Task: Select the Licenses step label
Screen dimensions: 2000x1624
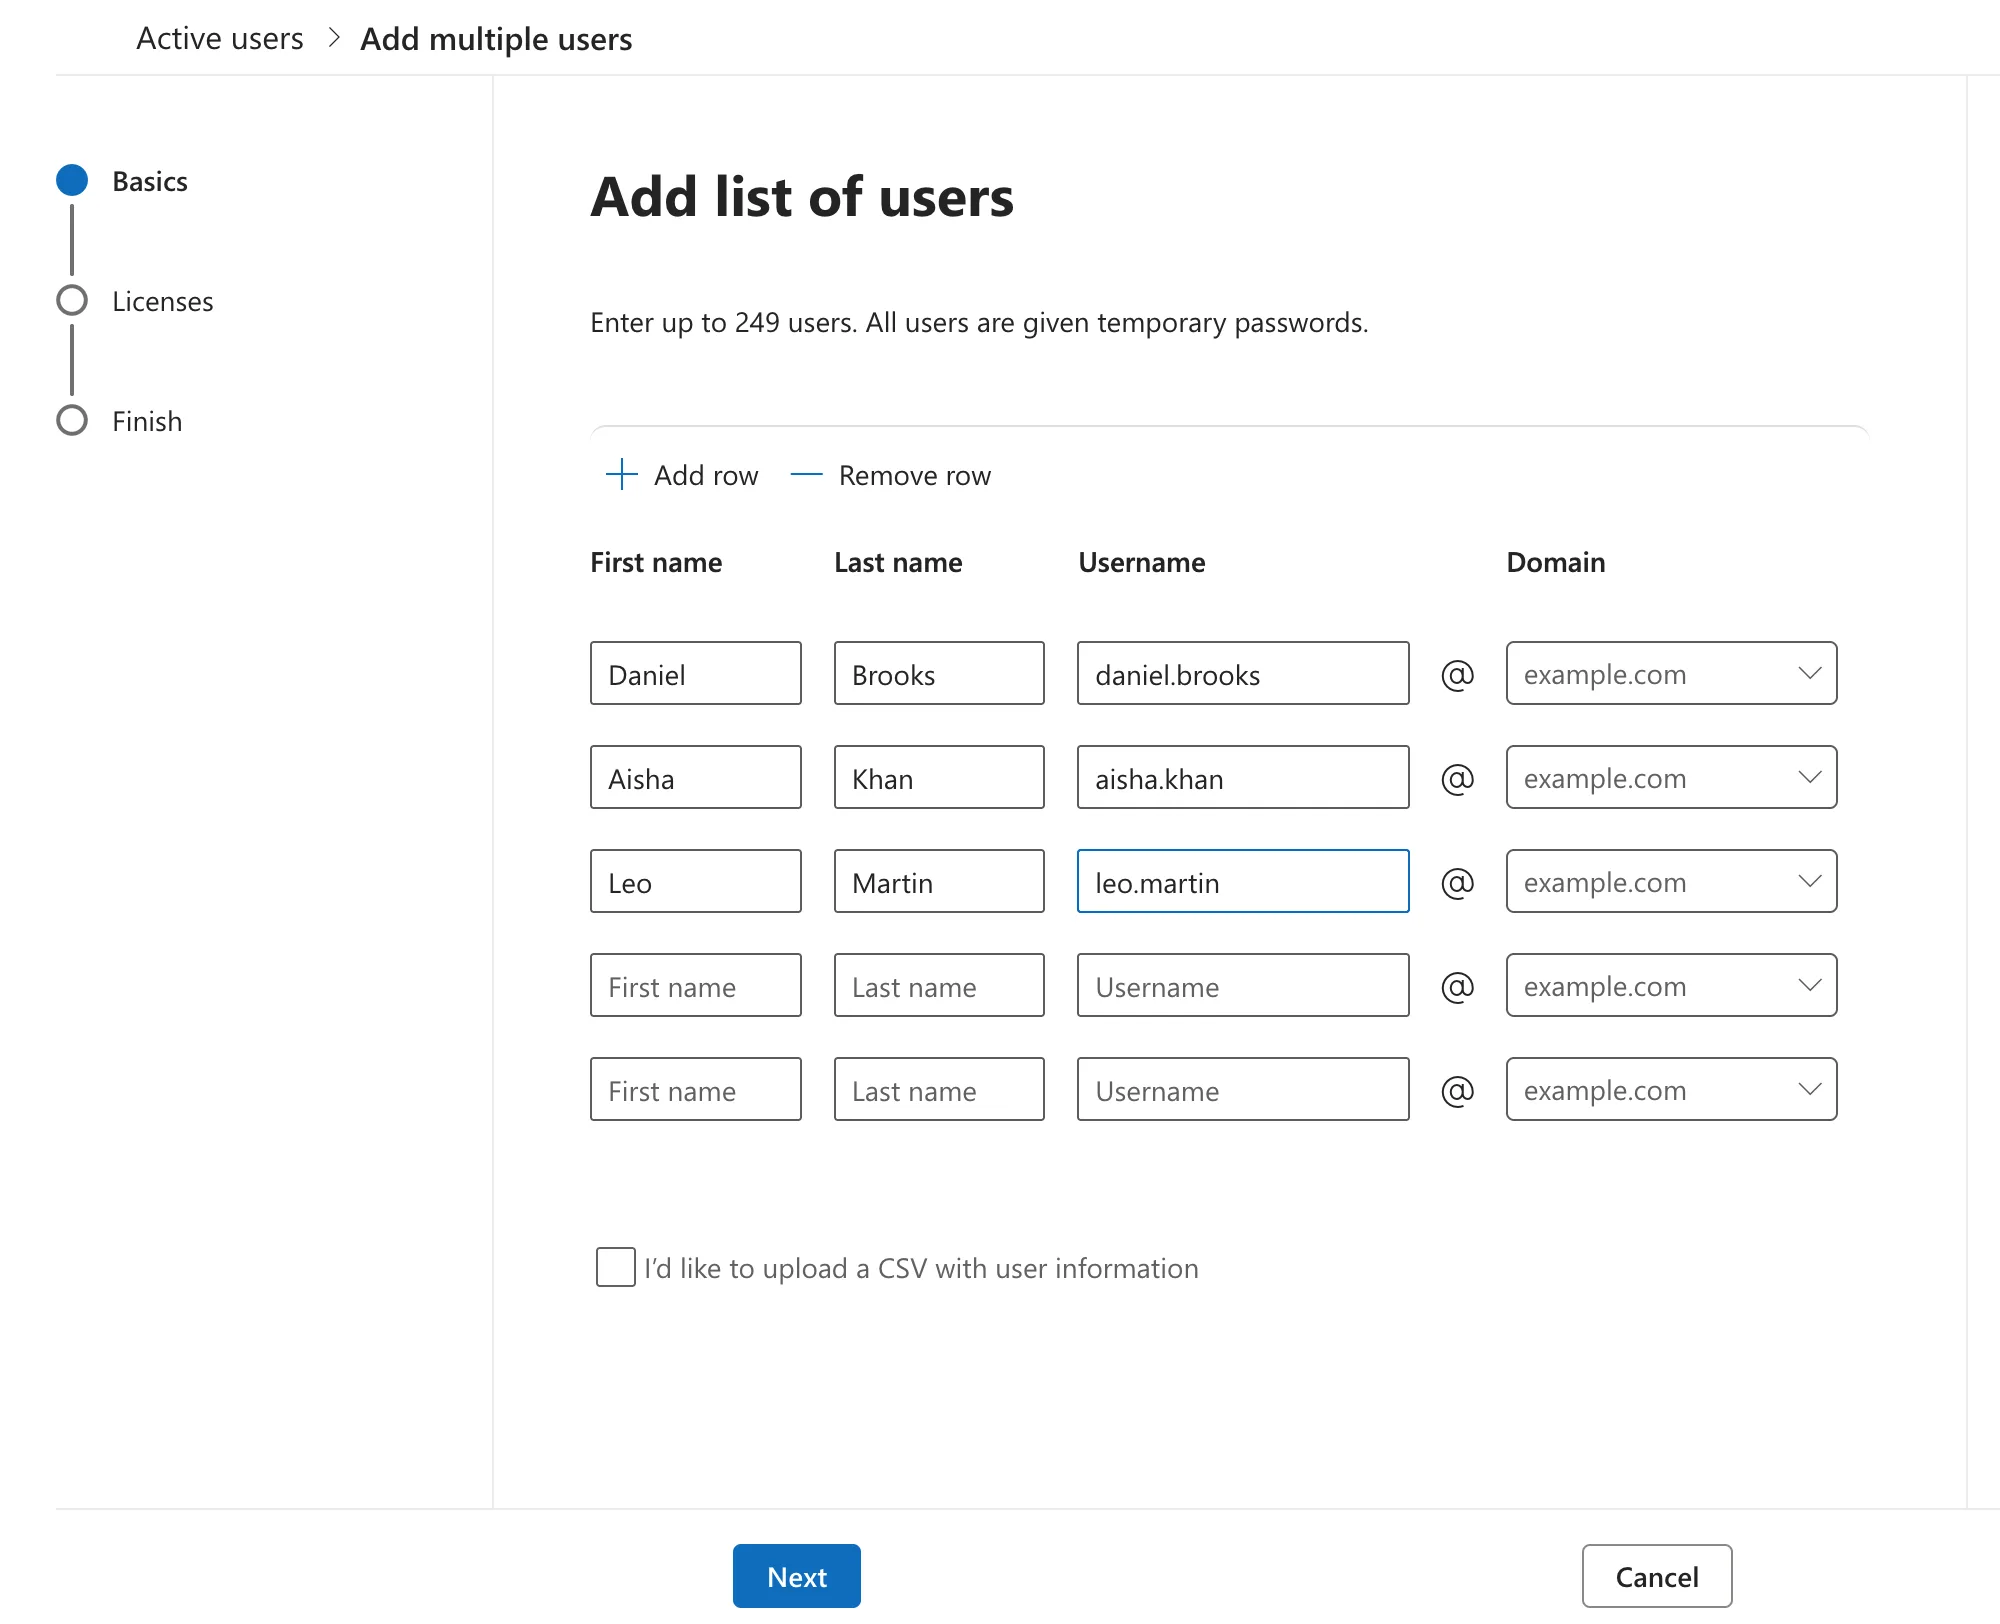Action: point(163,301)
